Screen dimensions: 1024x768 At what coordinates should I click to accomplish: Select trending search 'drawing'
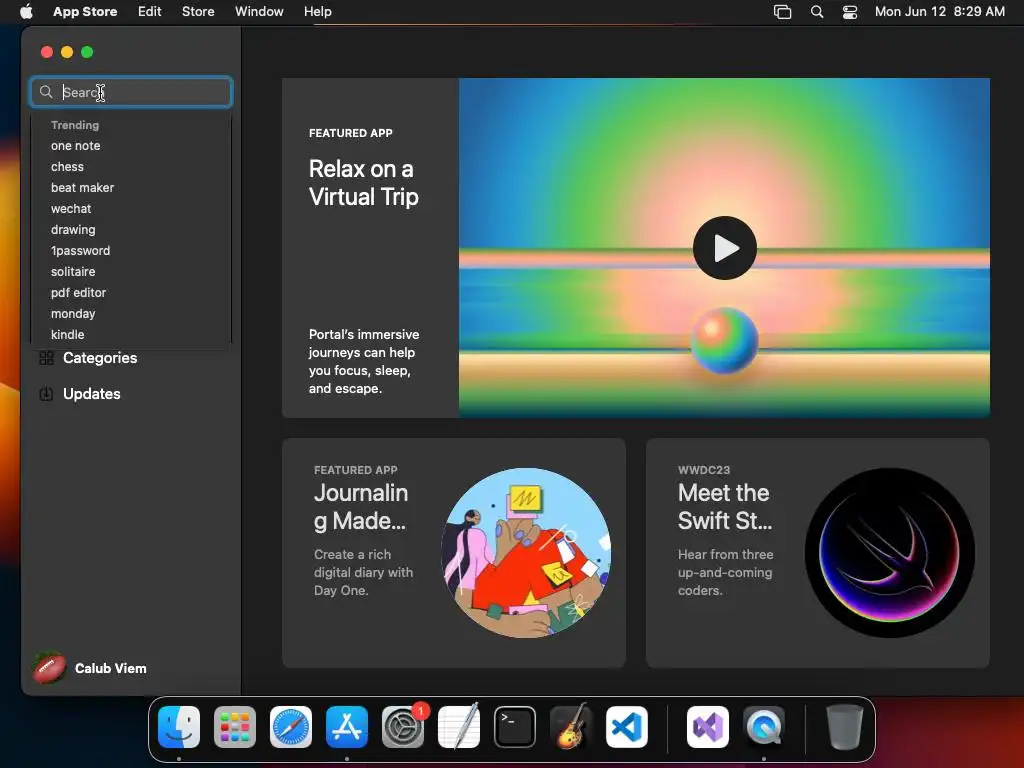pyautogui.click(x=73, y=229)
